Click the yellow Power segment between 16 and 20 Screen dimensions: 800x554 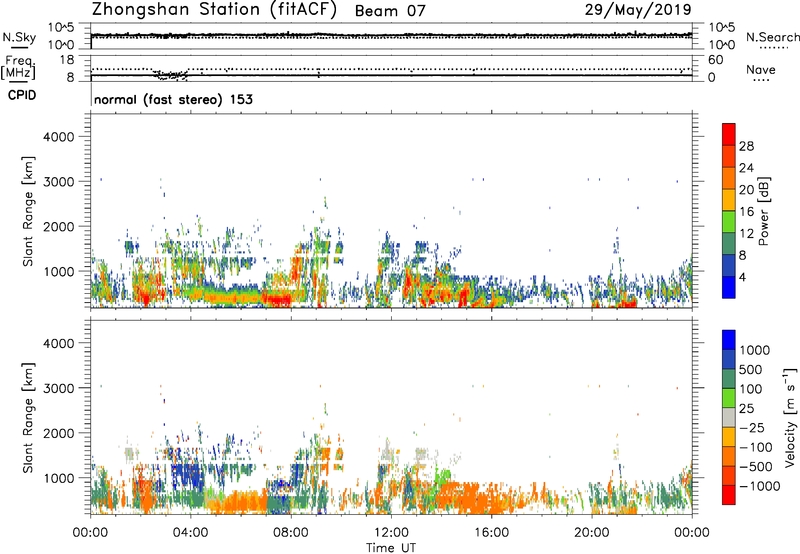click(x=729, y=200)
